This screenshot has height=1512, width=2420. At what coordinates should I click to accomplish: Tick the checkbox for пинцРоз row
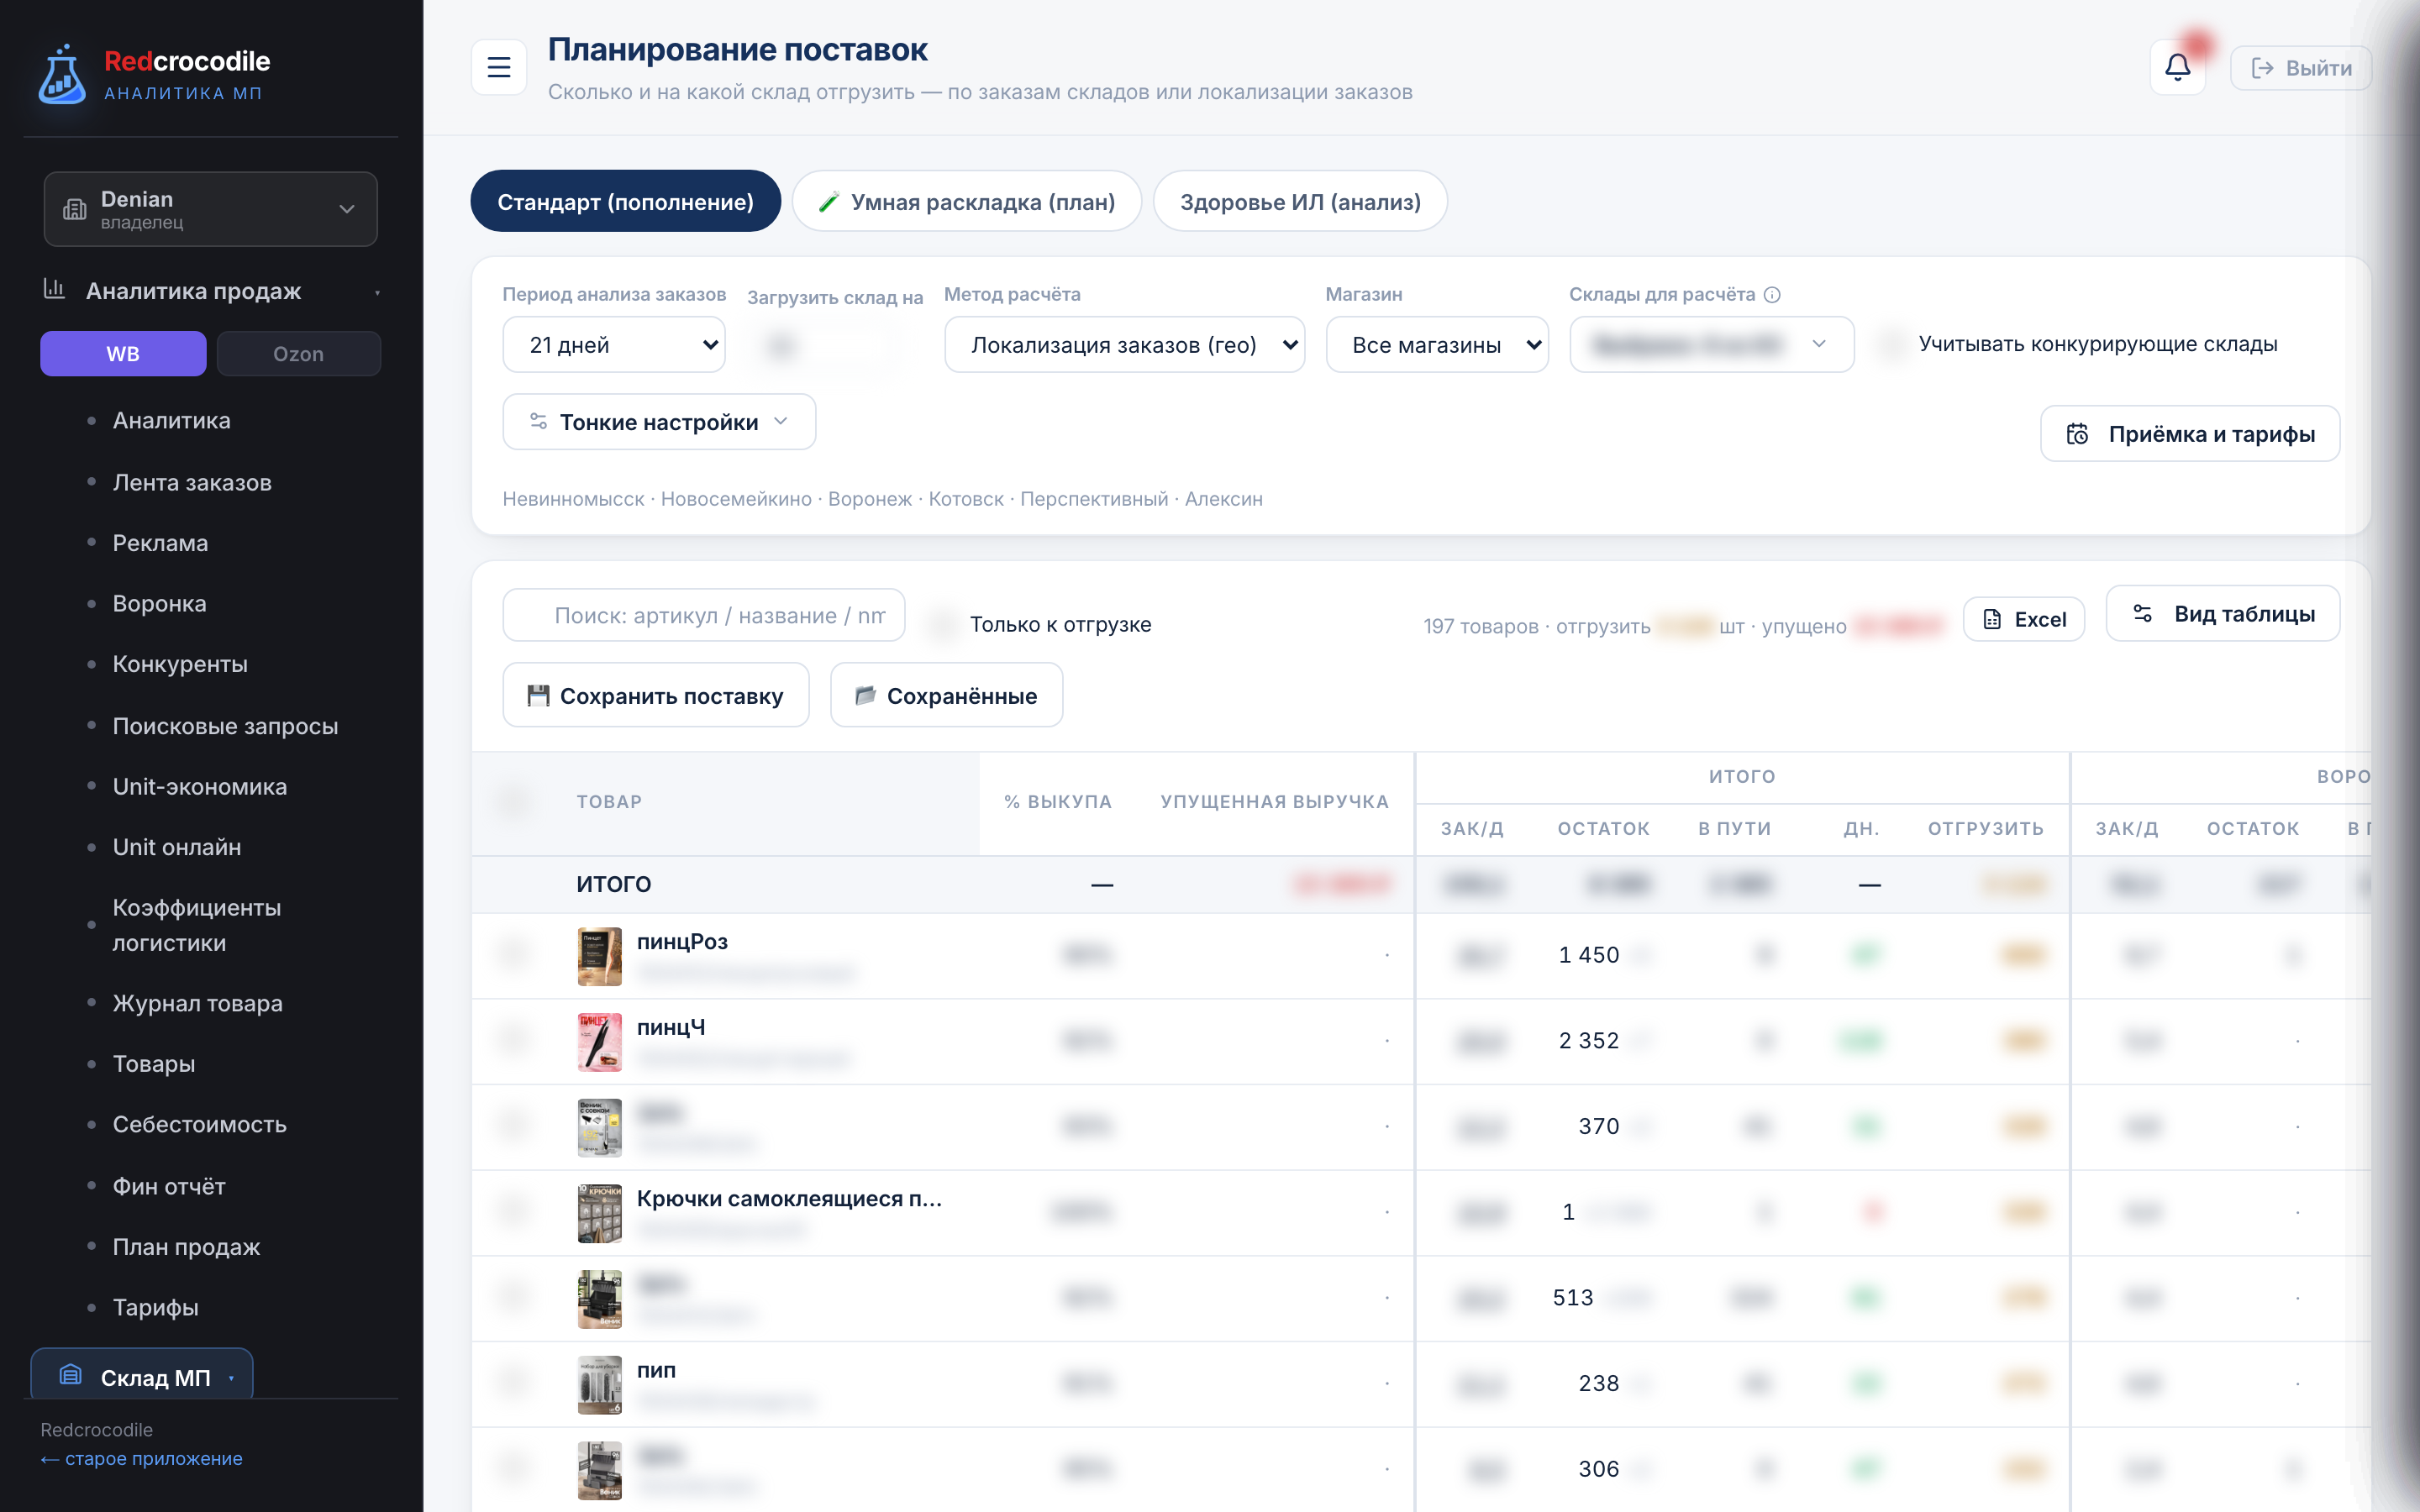[x=514, y=955]
